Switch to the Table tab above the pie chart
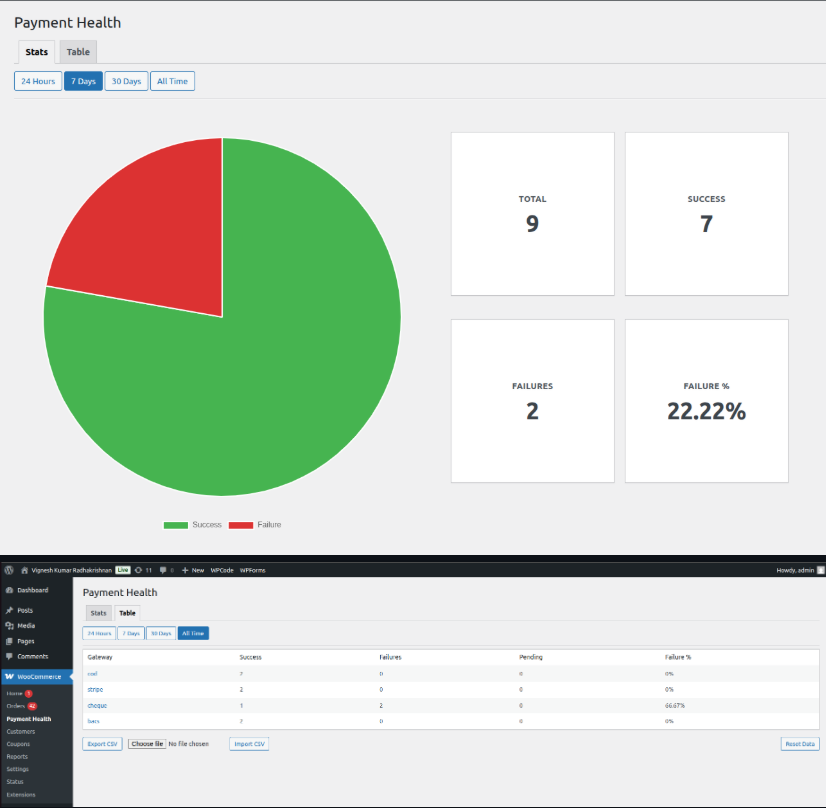Image resolution: width=826 pixels, height=808 pixels. tap(78, 52)
